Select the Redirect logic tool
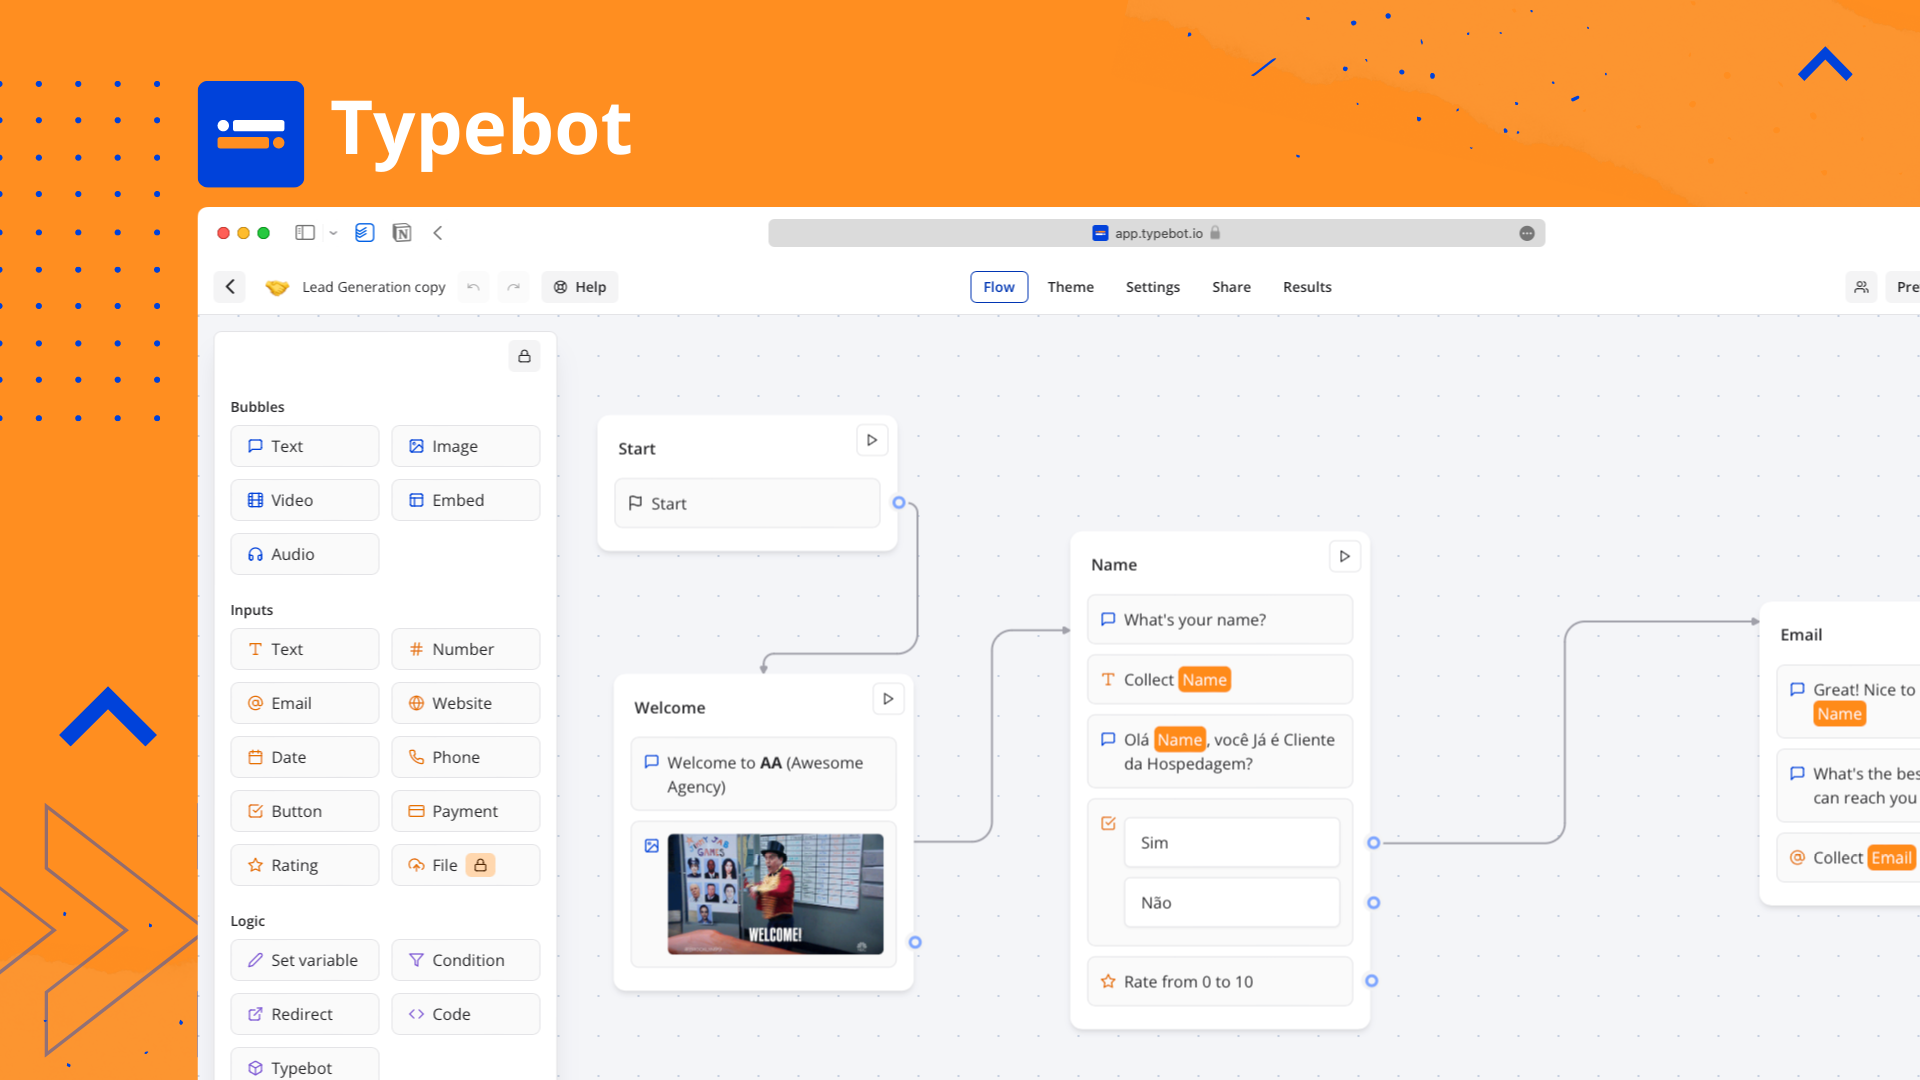This screenshot has height=1080, width=1920. (x=302, y=1013)
